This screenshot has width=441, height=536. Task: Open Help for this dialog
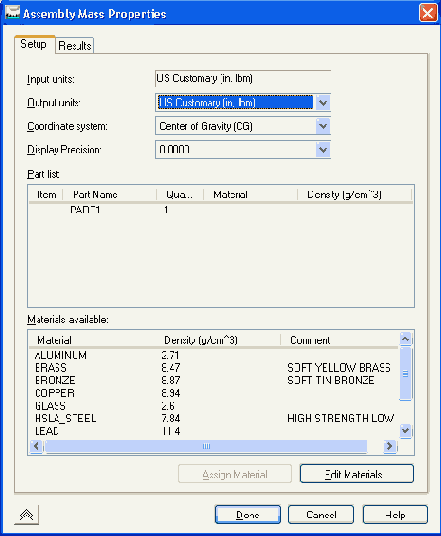point(395,514)
